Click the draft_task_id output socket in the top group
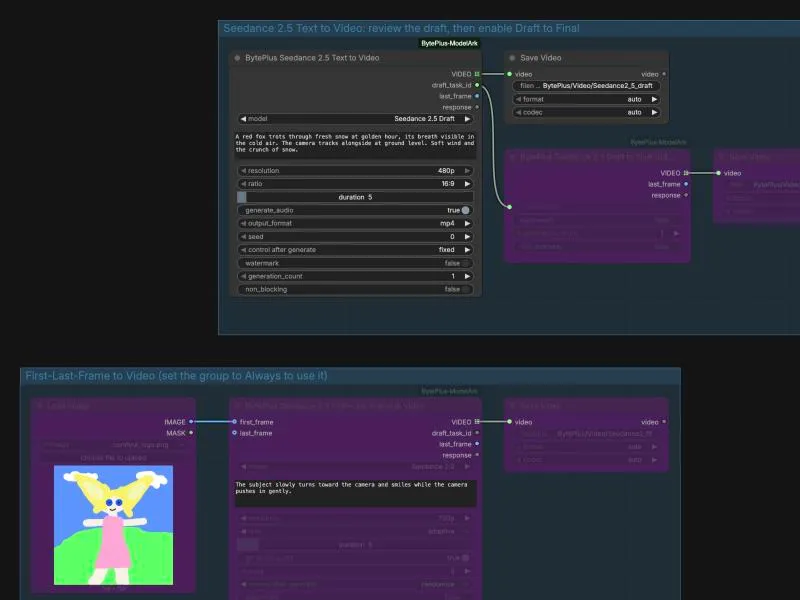Image resolution: width=800 pixels, height=600 pixels. coord(477,85)
